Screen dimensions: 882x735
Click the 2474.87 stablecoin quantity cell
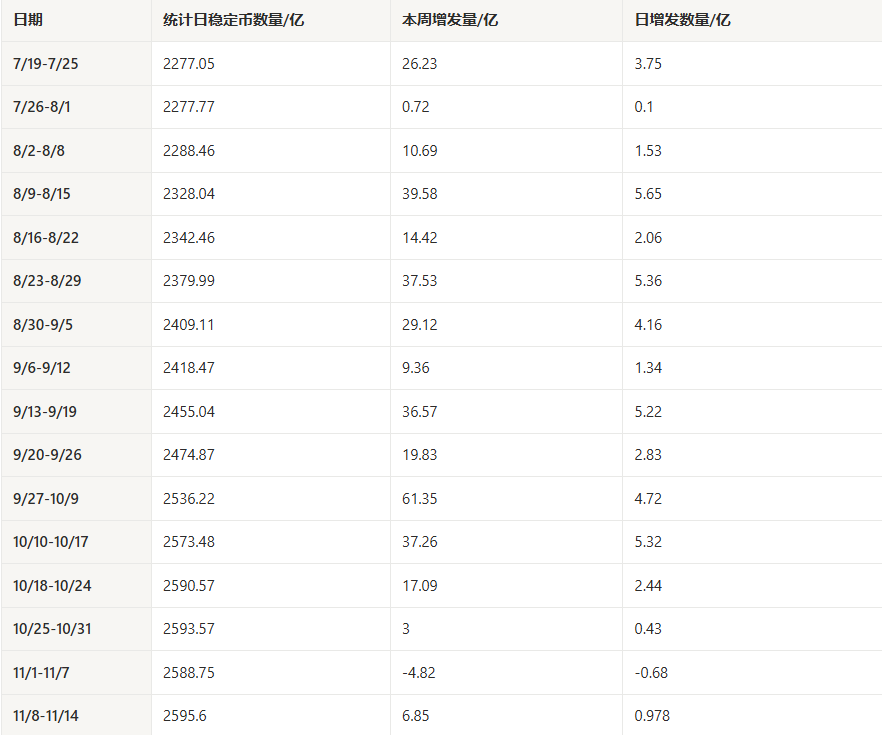point(189,455)
